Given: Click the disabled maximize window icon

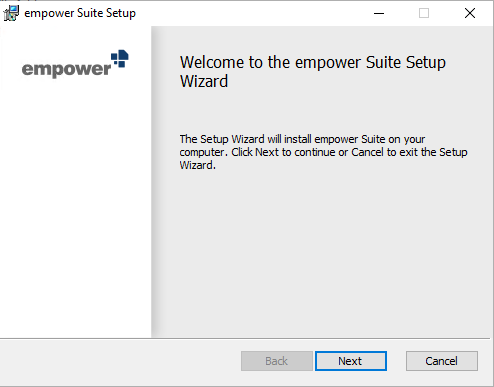Looking at the screenshot, I should tap(424, 13).
